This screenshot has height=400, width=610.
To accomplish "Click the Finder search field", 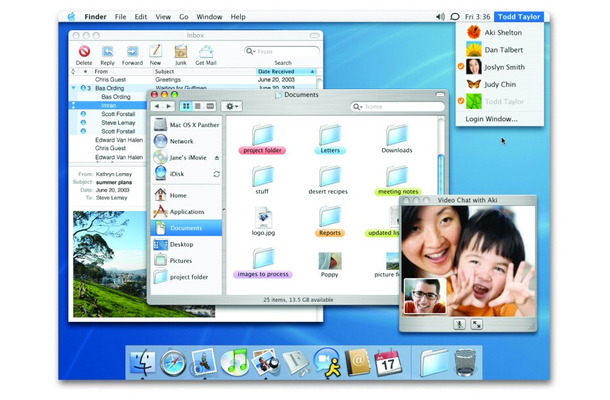I will click(398, 107).
